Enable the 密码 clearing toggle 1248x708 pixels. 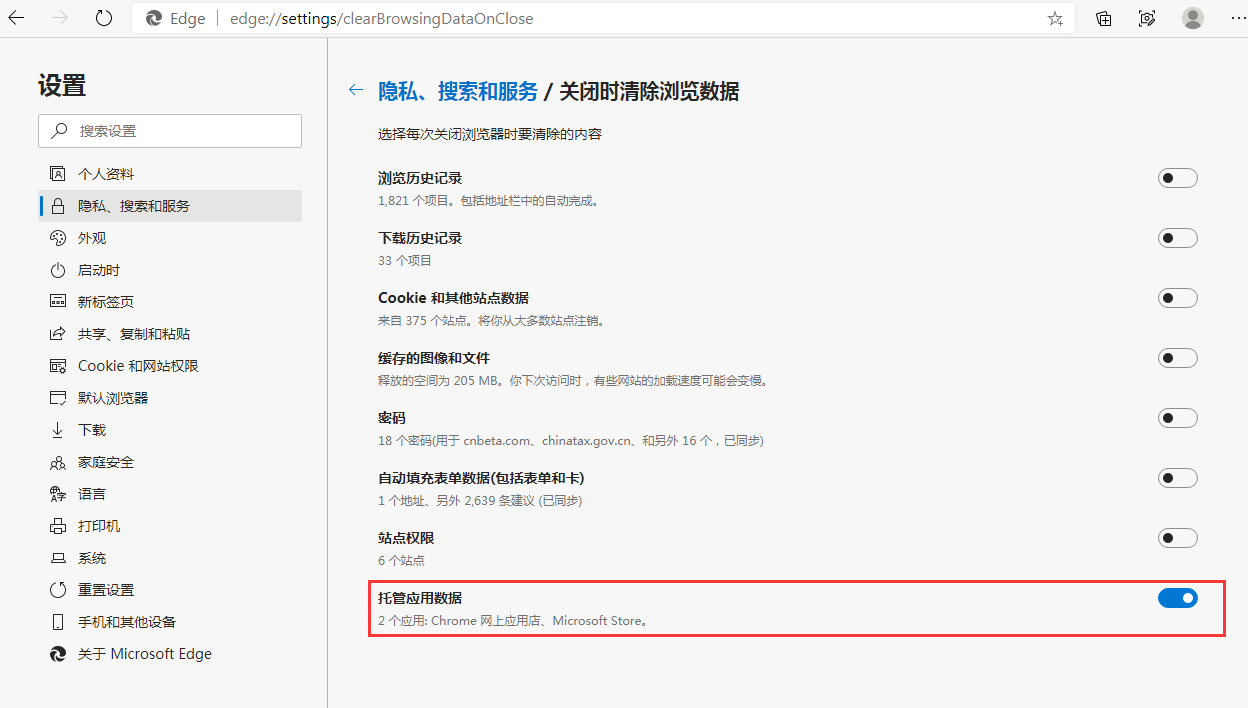tap(1177, 418)
